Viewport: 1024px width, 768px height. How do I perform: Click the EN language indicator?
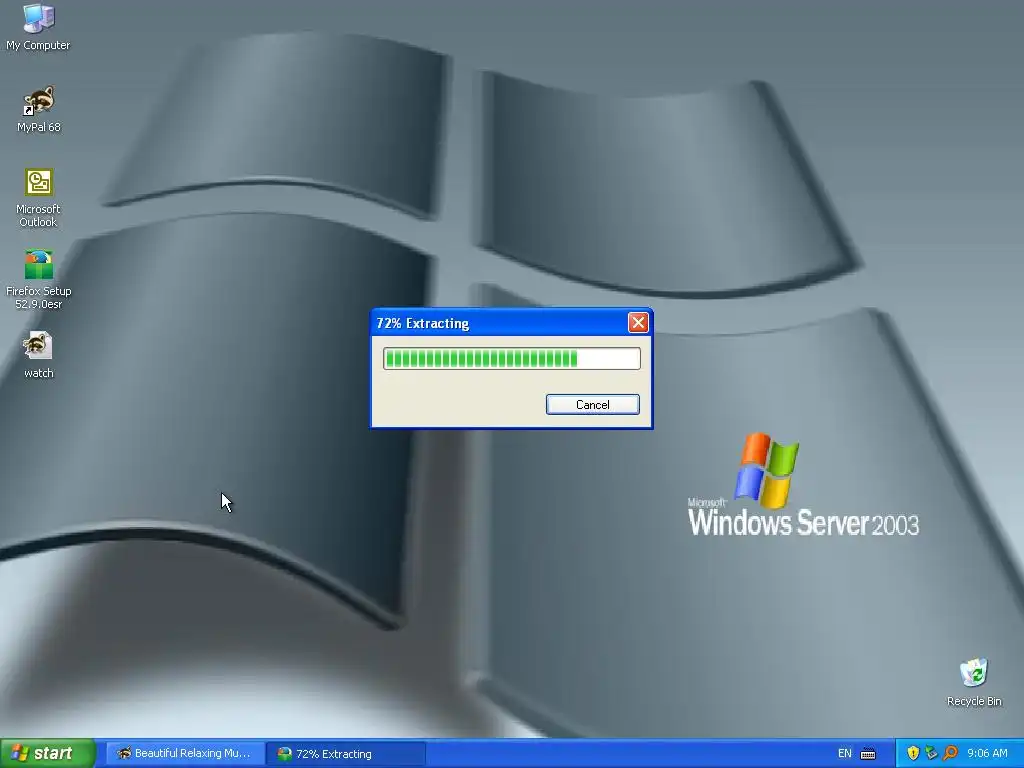coord(844,754)
